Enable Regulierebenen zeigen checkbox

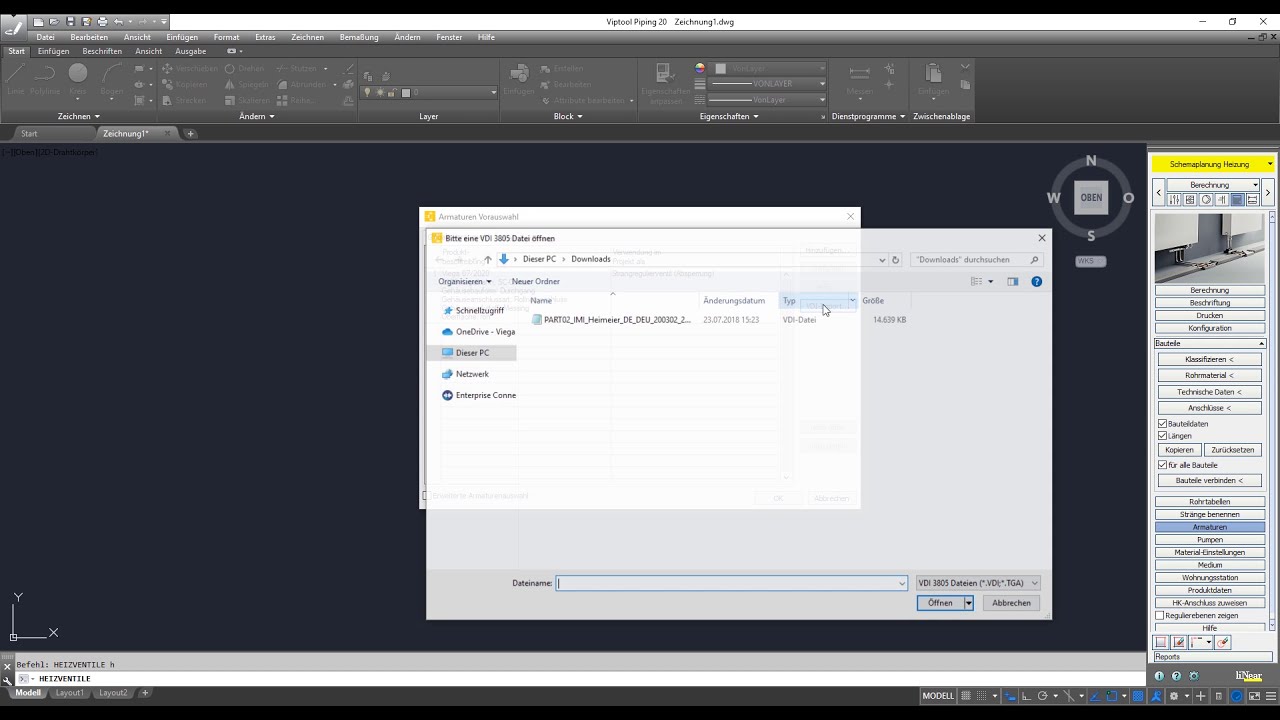[1160, 616]
